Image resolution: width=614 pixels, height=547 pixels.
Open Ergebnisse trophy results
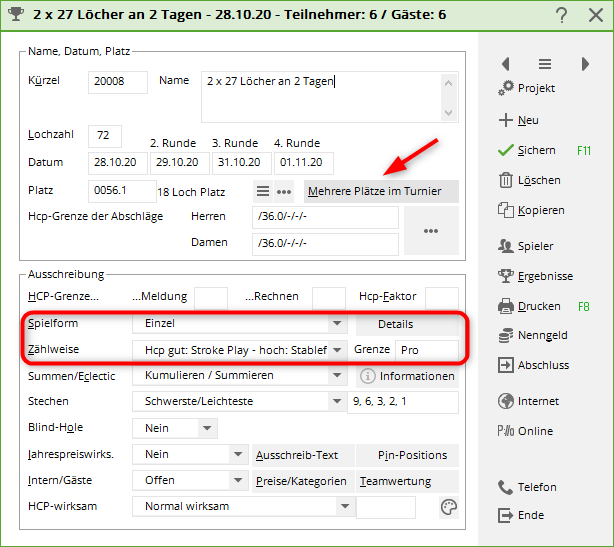[506, 276]
